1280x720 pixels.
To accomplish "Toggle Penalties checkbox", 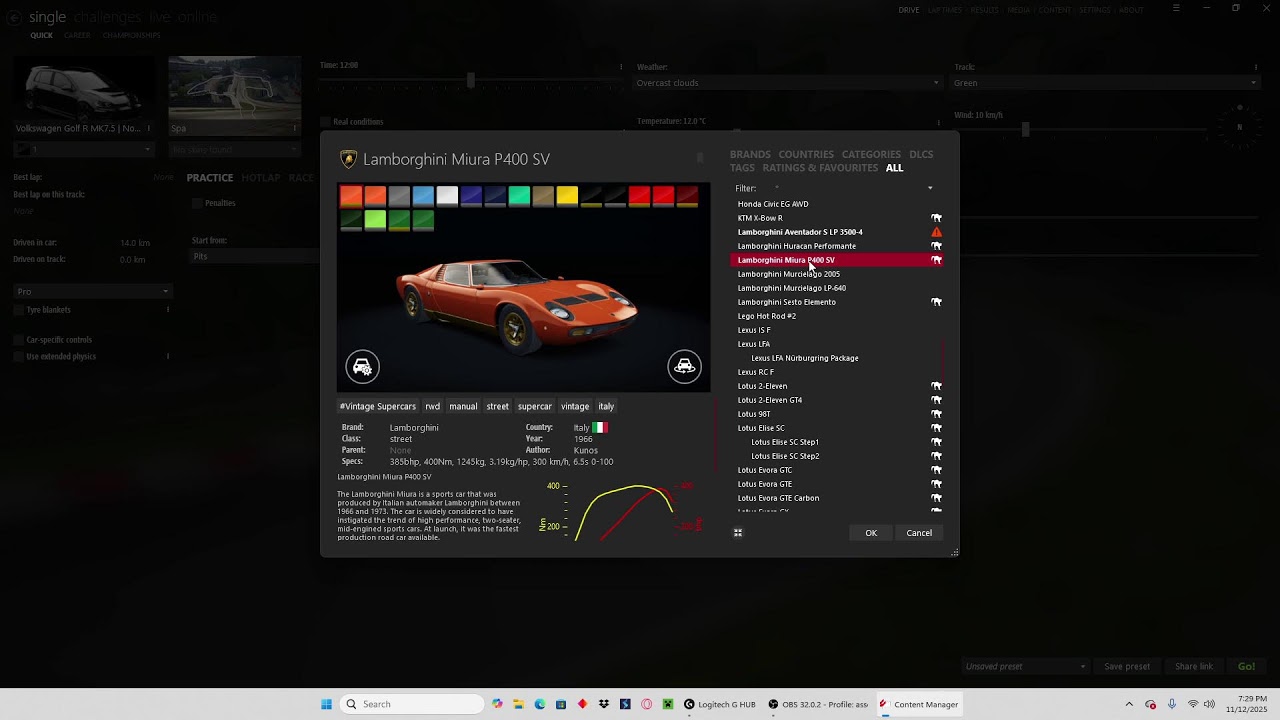I will click(x=198, y=203).
